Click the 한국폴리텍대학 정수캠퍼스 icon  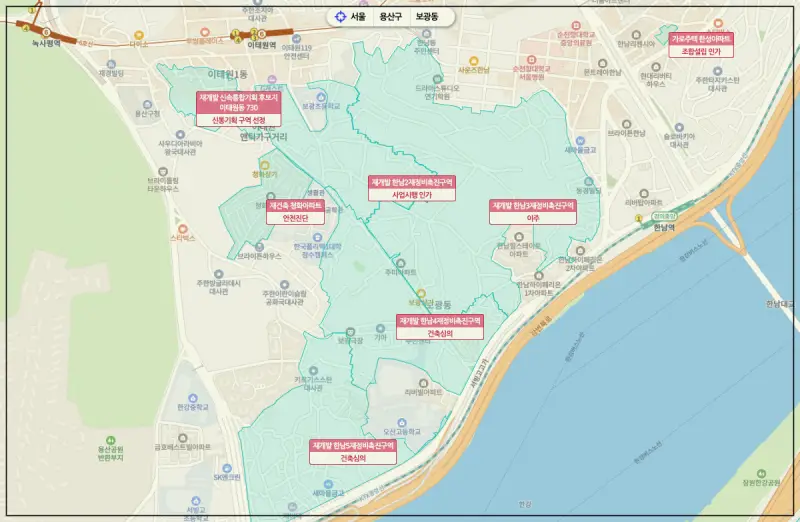coord(317,237)
